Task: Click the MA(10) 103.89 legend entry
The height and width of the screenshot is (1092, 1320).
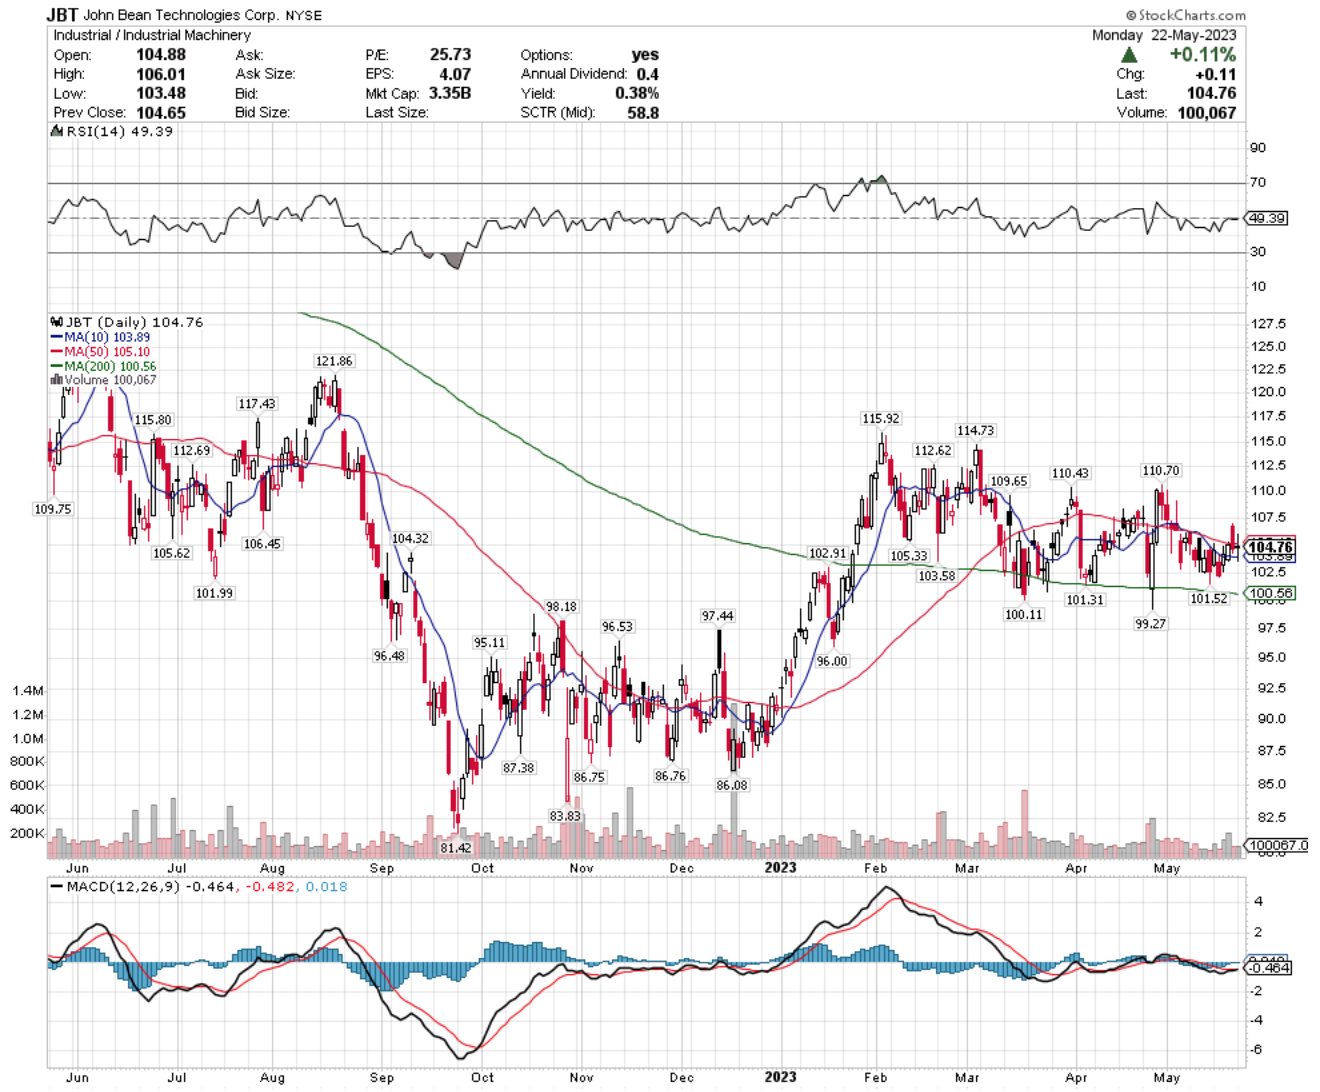Action: (100, 338)
